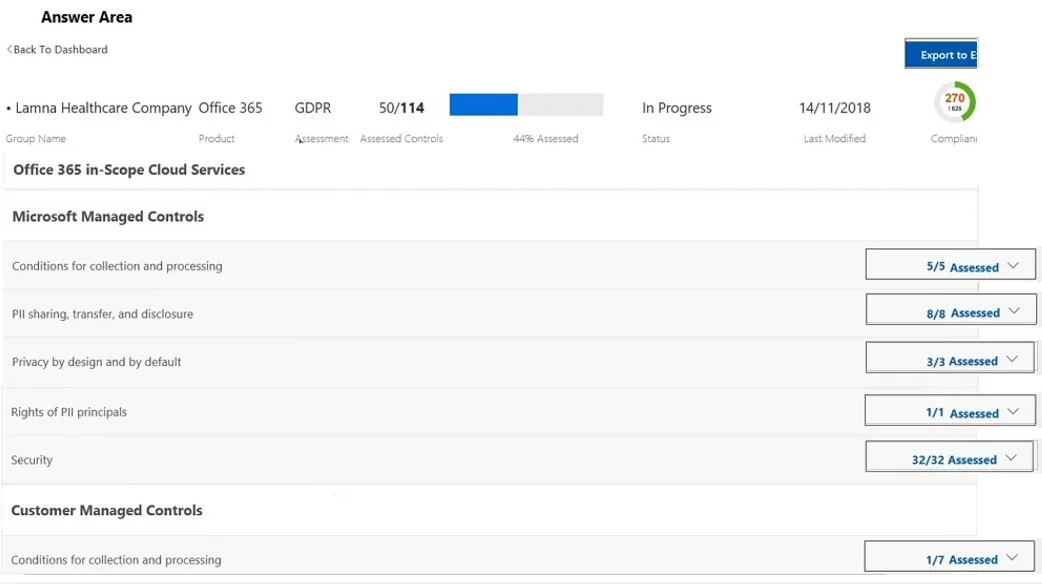1042x584 pixels.
Task: Click the Rights of PII principals row
Action: (x=490, y=412)
